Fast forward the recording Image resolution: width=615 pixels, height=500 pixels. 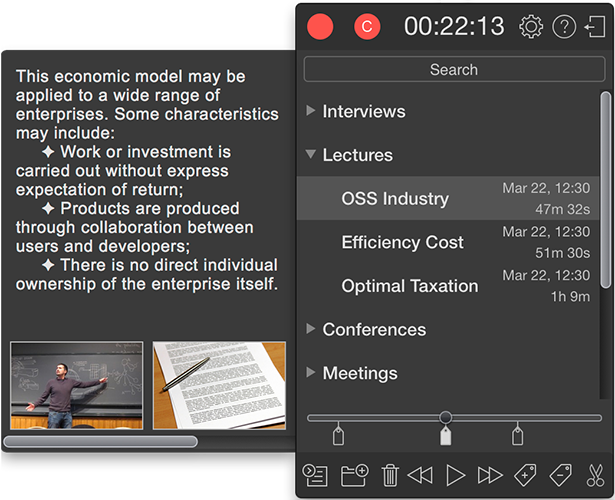pos(490,475)
